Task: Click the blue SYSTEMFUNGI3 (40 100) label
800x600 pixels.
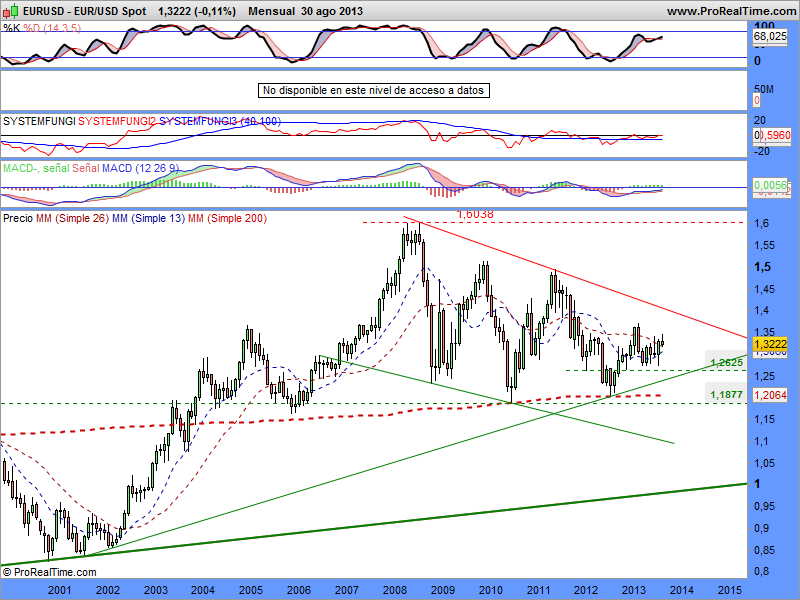Action: point(220,121)
